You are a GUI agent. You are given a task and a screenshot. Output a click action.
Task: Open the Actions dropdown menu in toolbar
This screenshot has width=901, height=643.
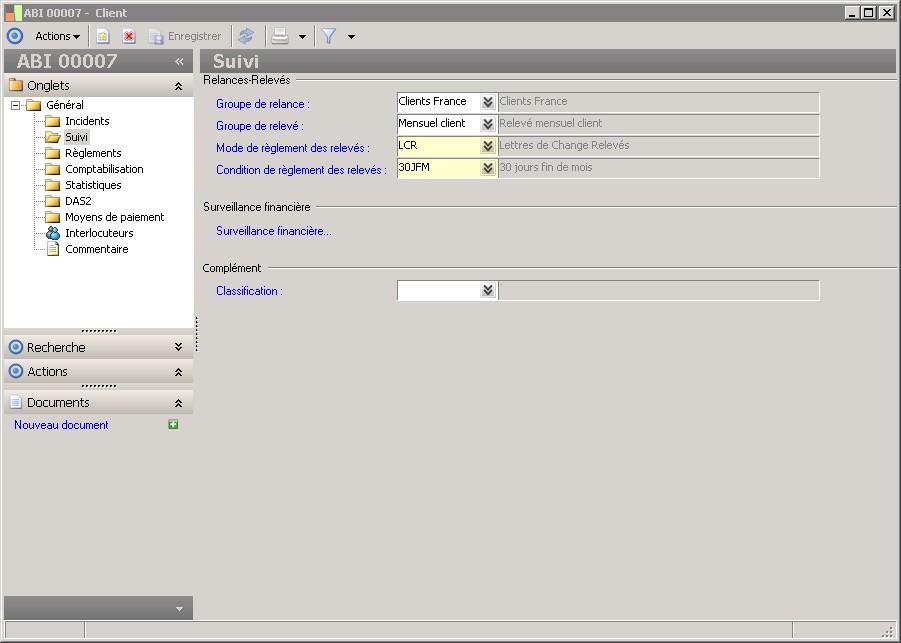pyautogui.click(x=57, y=36)
